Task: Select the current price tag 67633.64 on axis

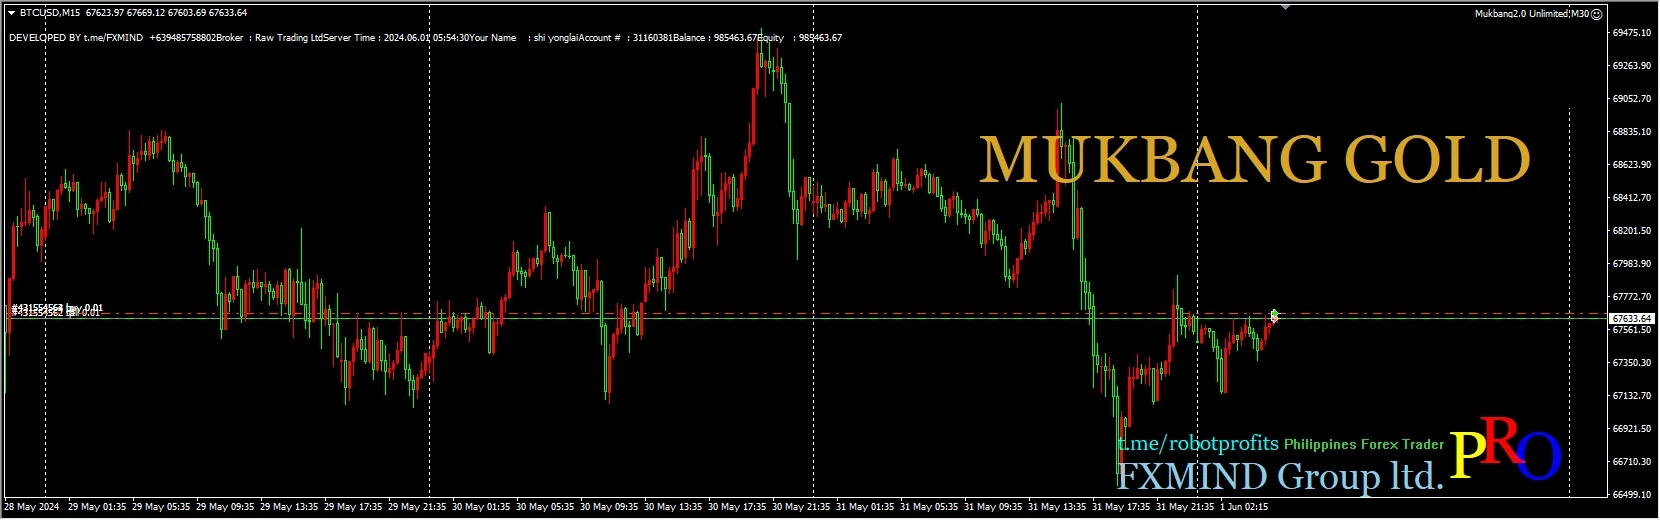Action: (x=1632, y=318)
